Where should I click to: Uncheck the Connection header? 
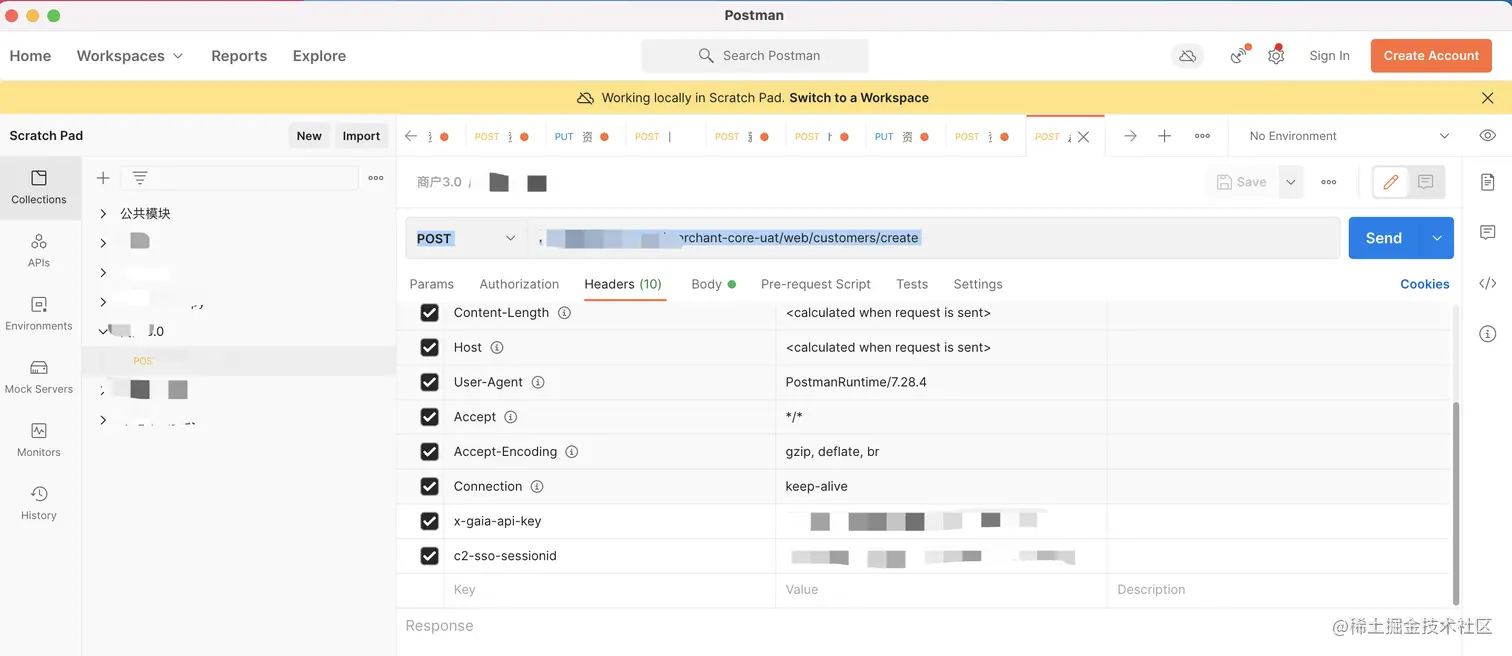point(430,486)
